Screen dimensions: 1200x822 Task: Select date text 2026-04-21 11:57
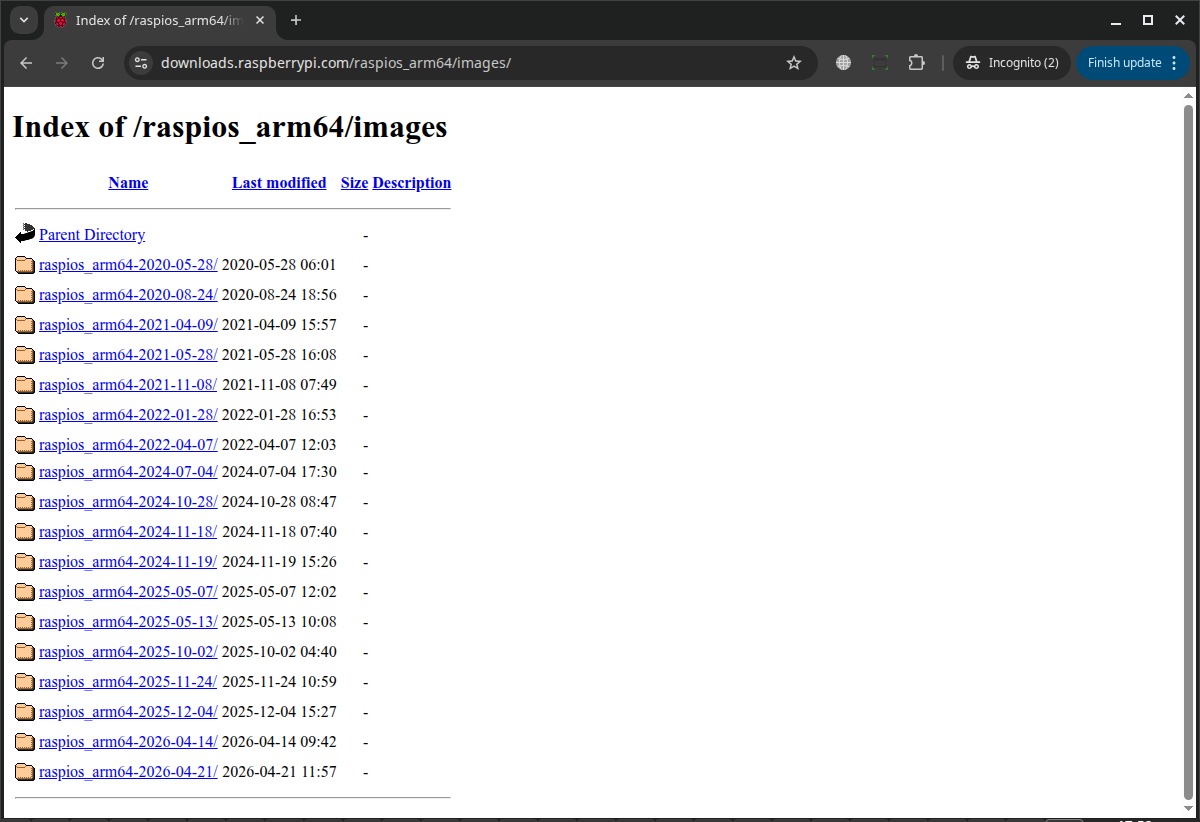click(279, 772)
